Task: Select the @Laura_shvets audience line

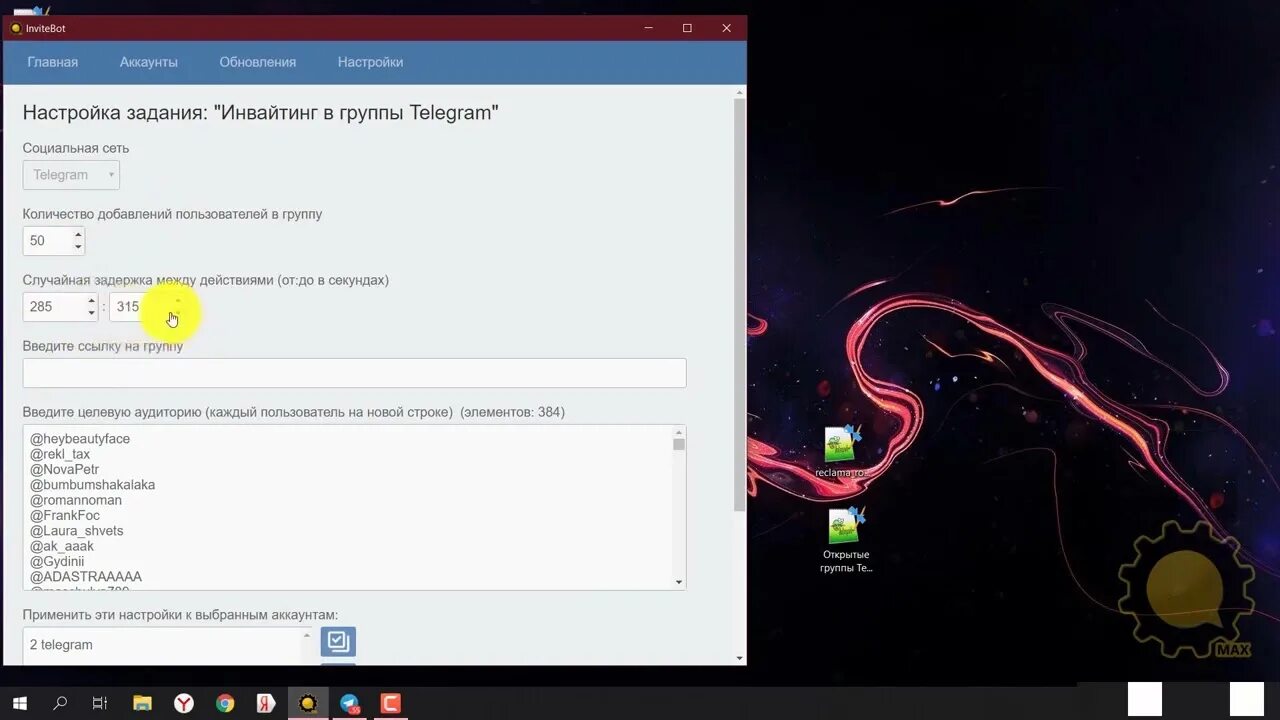Action: (x=77, y=531)
